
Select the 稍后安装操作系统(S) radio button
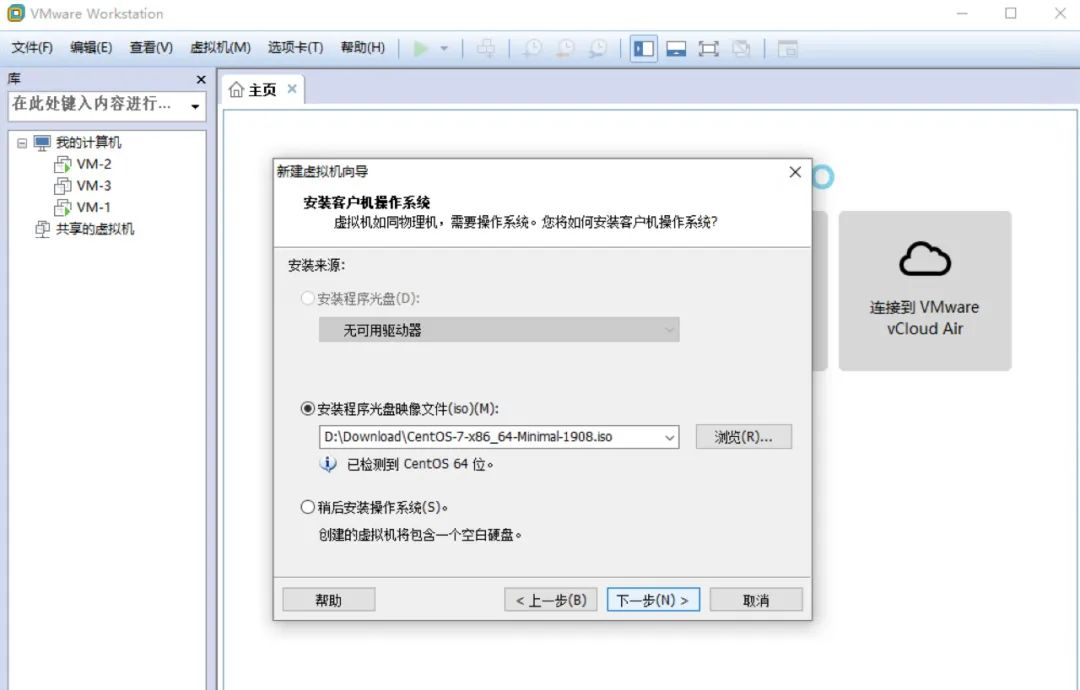click(x=308, y=508)
